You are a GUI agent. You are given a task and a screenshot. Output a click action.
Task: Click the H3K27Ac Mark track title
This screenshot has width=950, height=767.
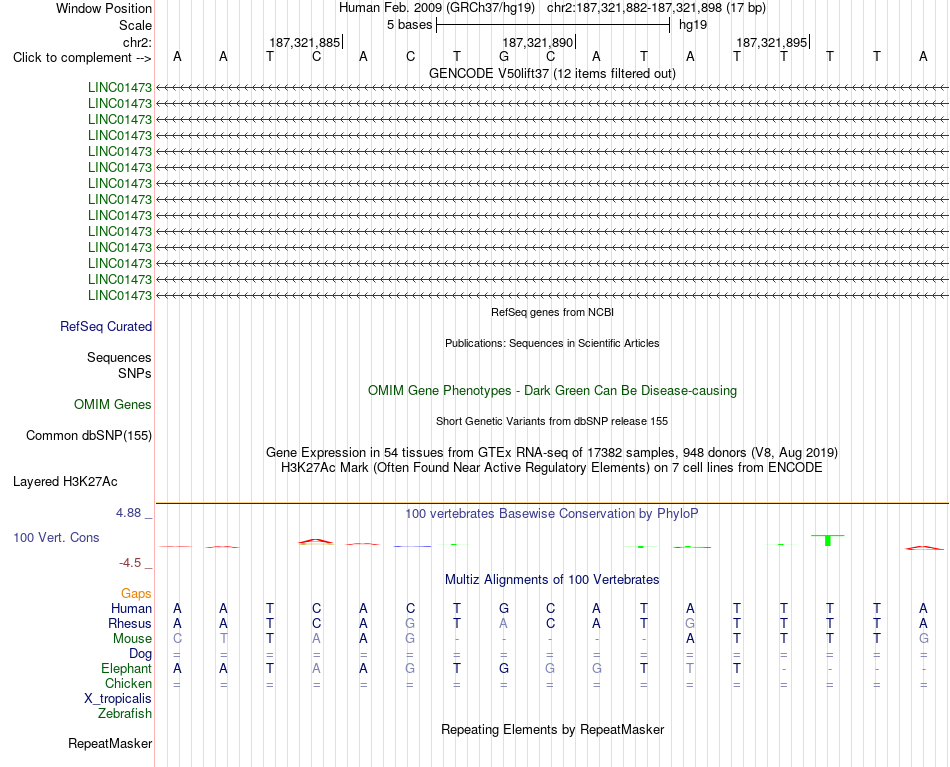(552, 468)
